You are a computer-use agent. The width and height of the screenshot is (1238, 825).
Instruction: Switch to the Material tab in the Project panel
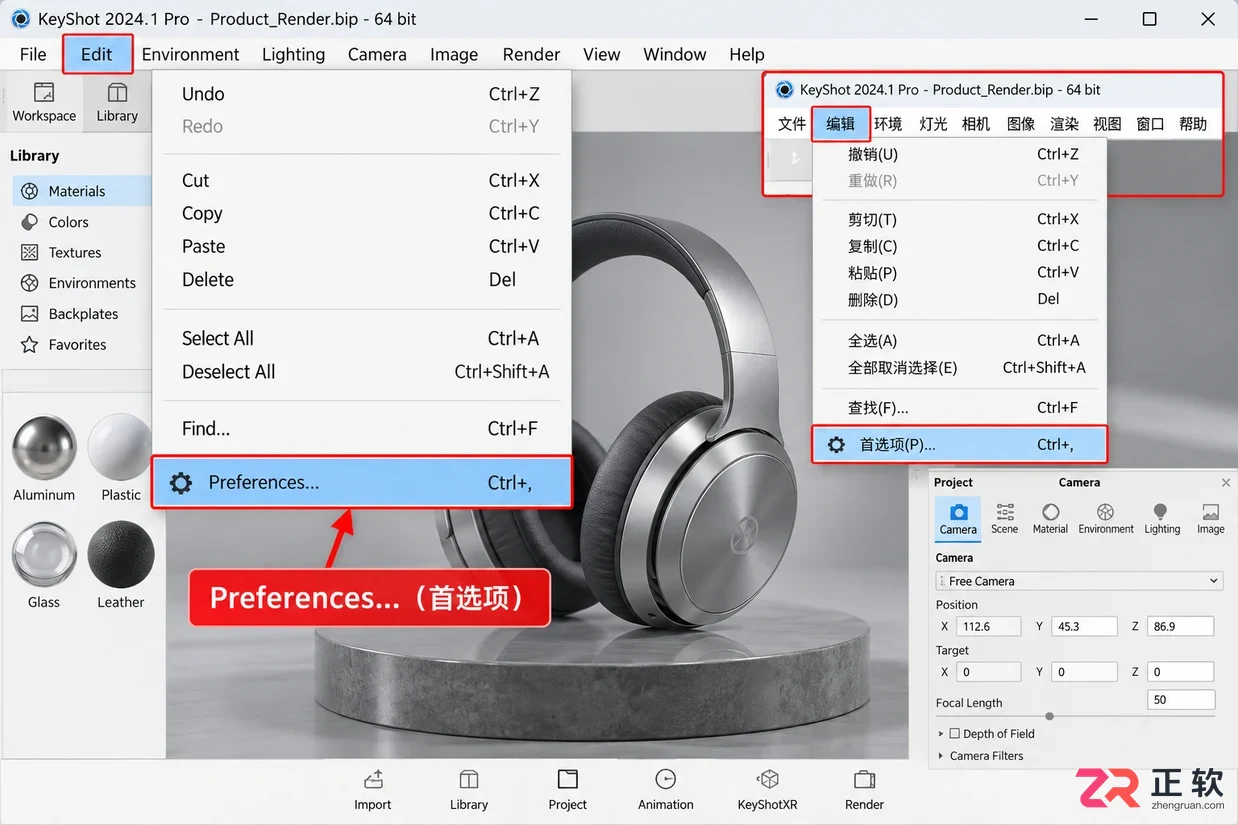click(1050, 519)
